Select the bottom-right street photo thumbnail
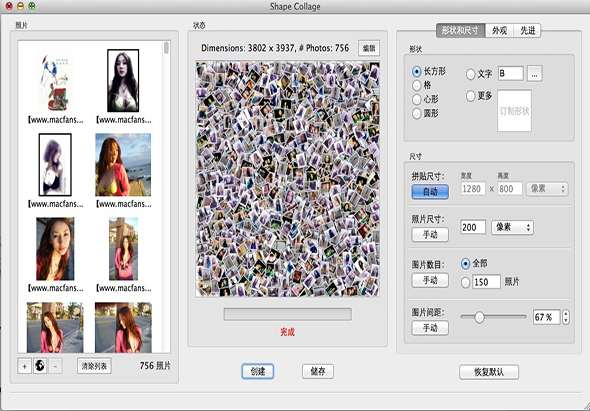Image resolution: width=590 pixels, height=411 pixels. click(x=123, y=327)
